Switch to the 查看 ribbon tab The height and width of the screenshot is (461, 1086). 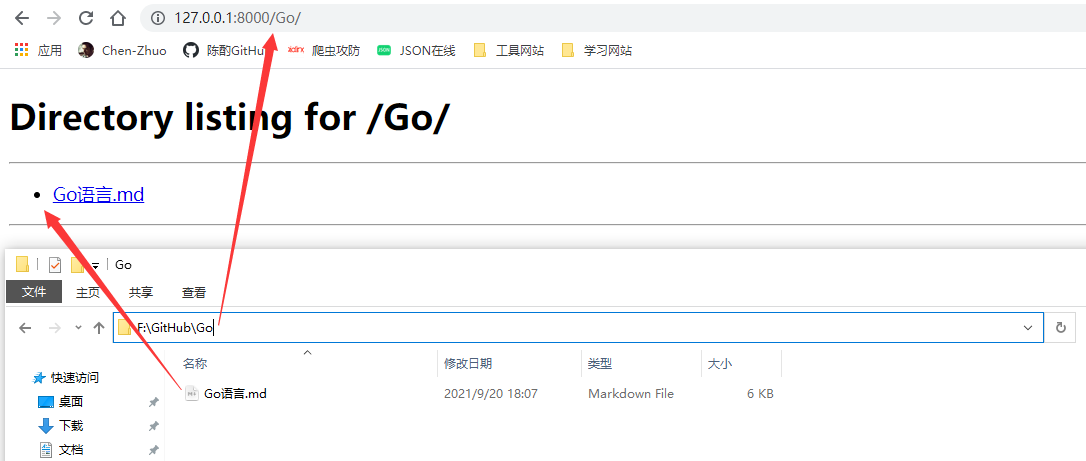pos(194,293)
